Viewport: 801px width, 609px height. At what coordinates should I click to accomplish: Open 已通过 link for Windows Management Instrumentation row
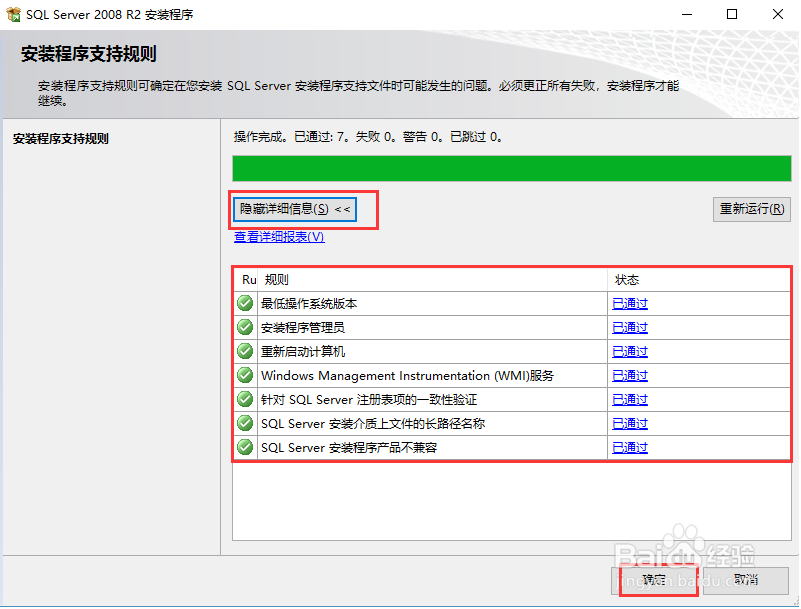tap(630, 376)
